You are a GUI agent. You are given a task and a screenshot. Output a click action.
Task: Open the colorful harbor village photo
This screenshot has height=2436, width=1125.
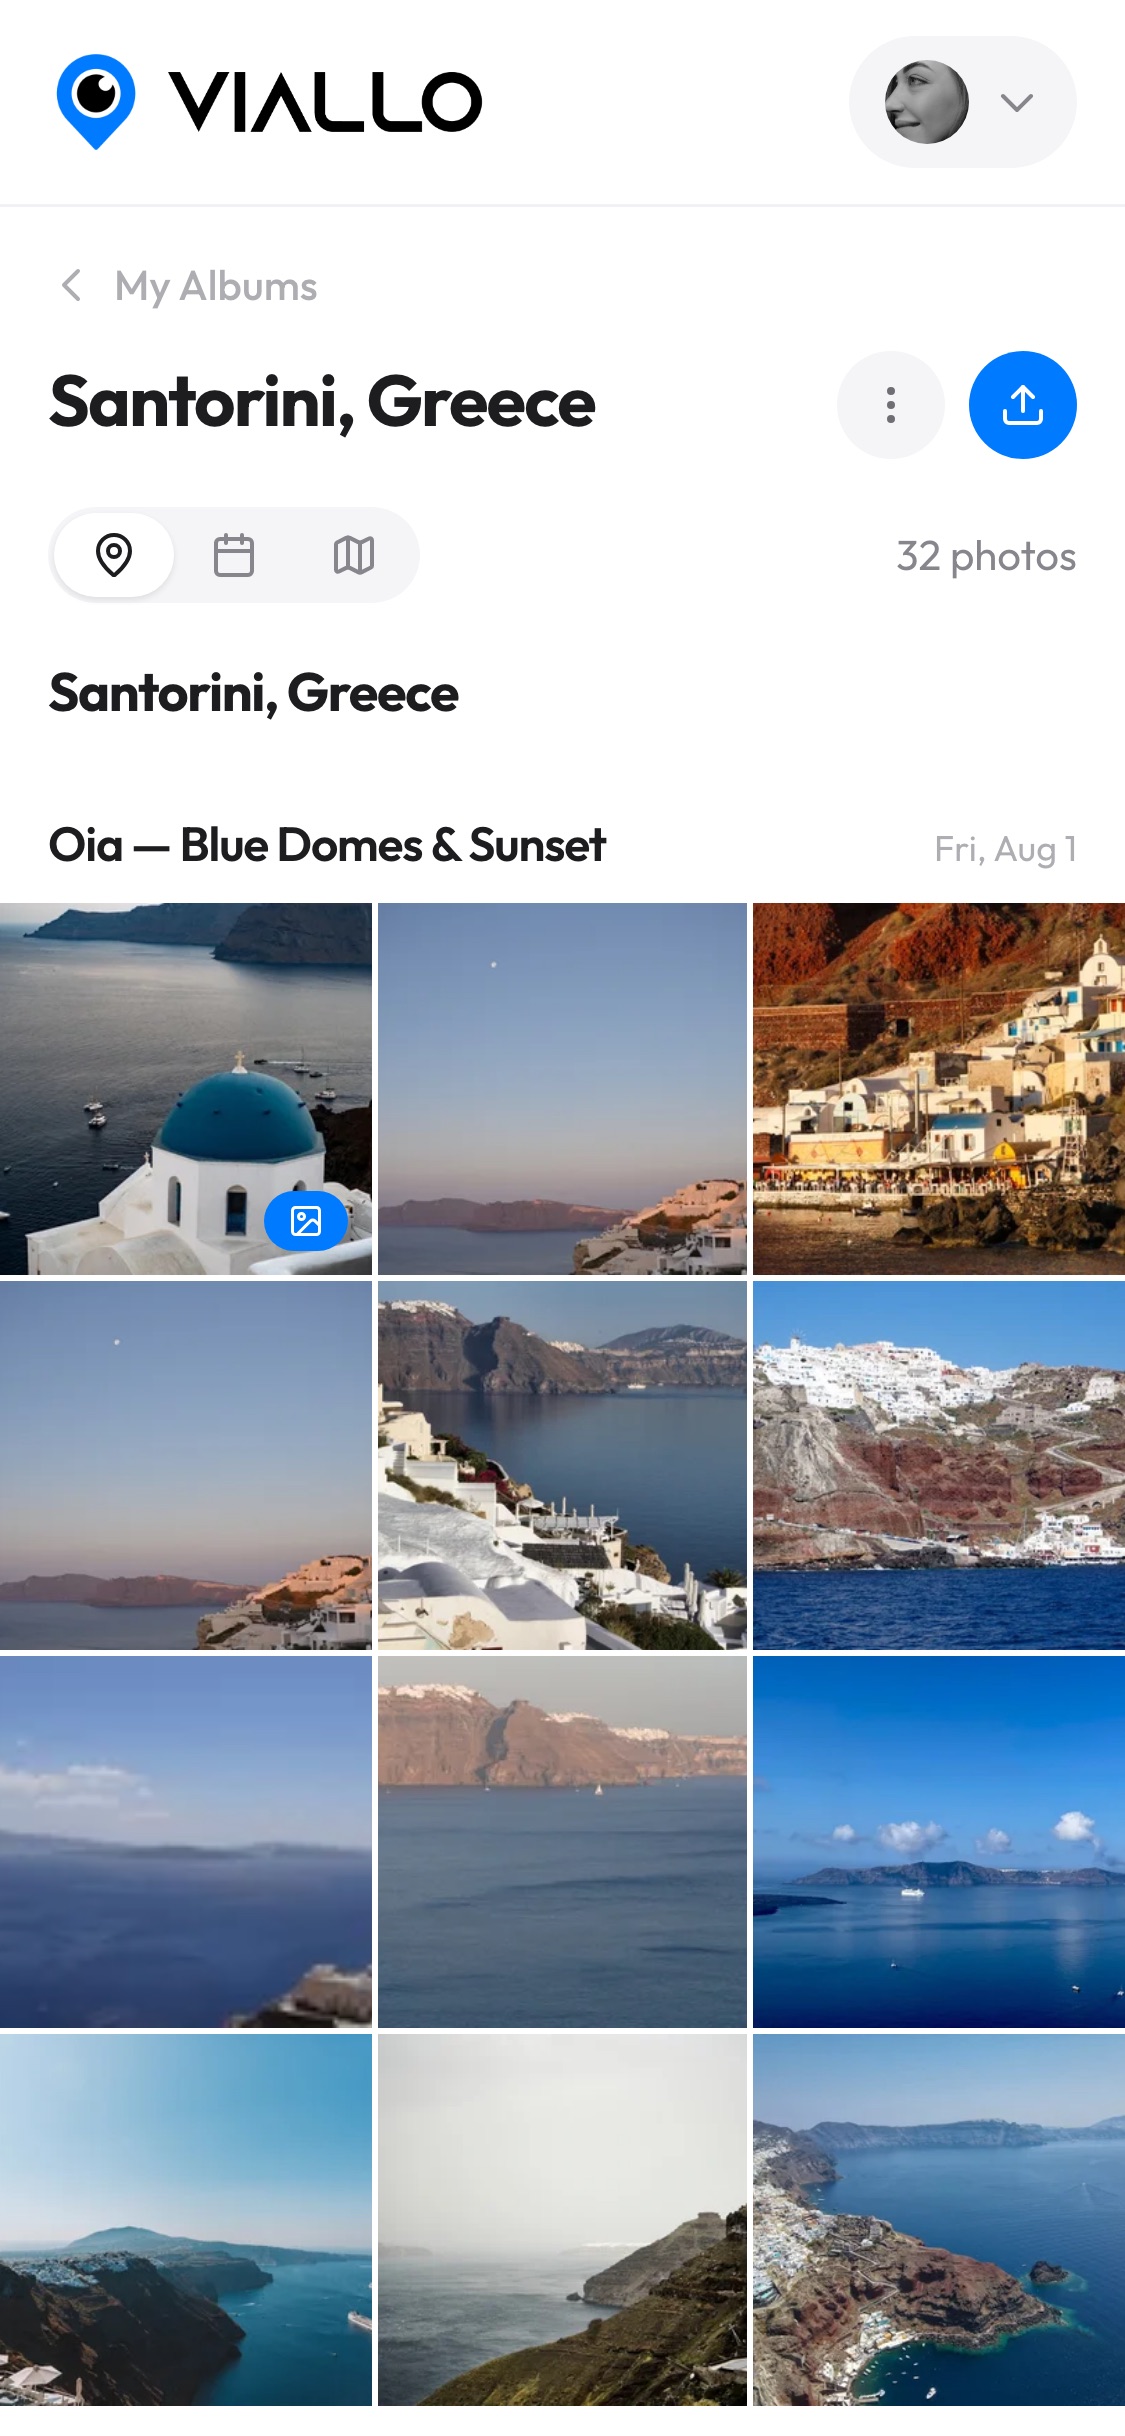pyautogui.click(x=939, y=1089)
